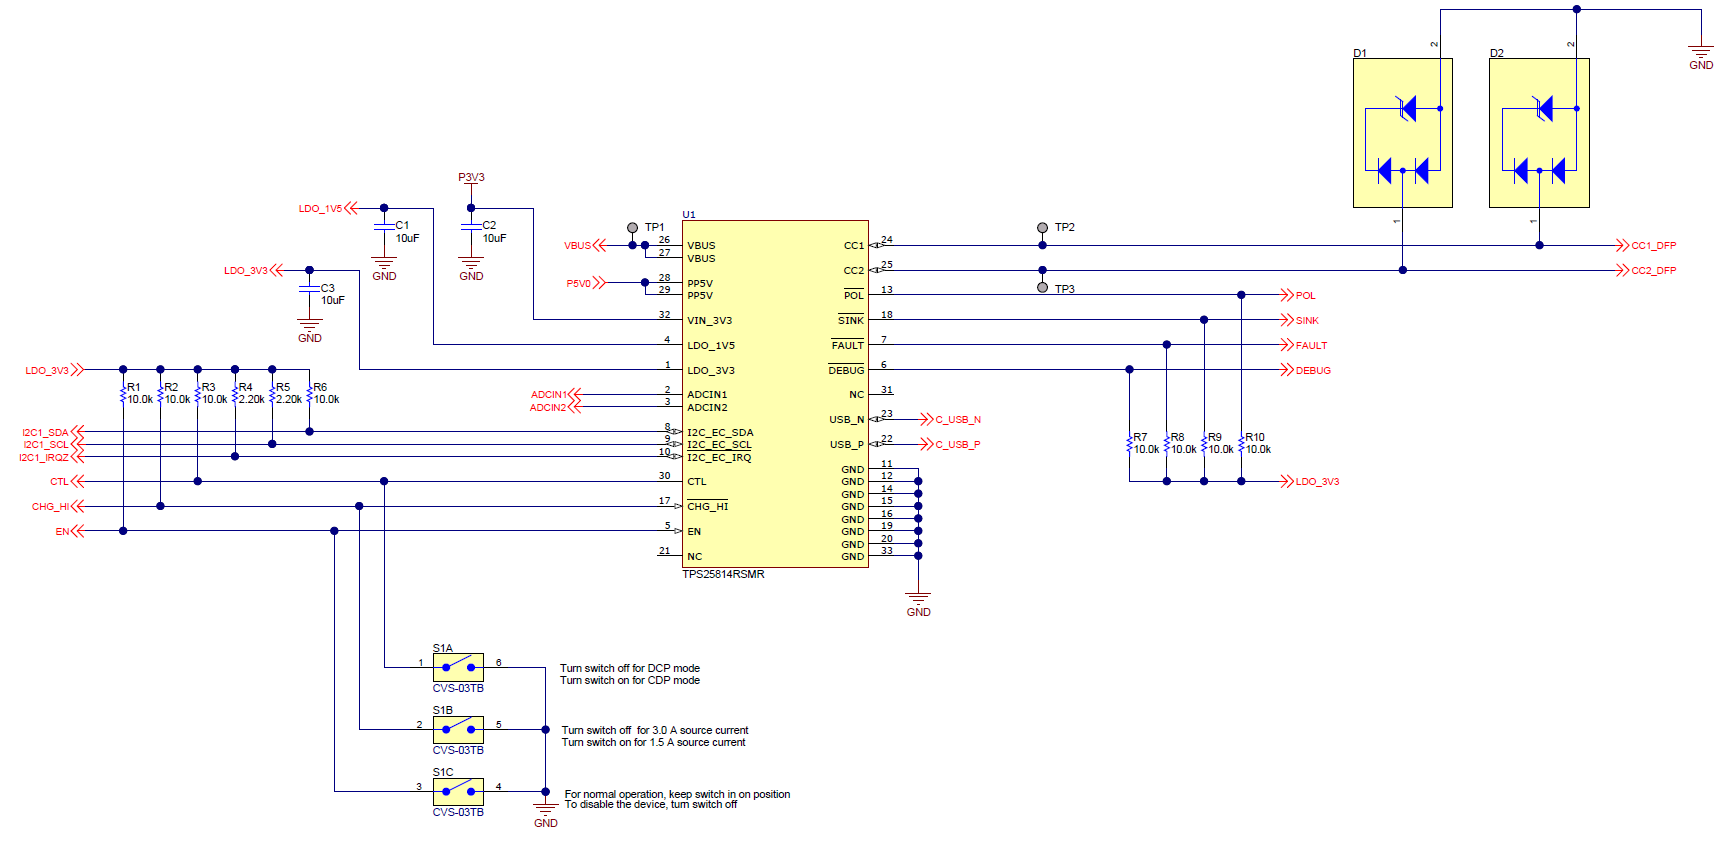Click the D2 diode package symbol

(x=1539, y=133)
